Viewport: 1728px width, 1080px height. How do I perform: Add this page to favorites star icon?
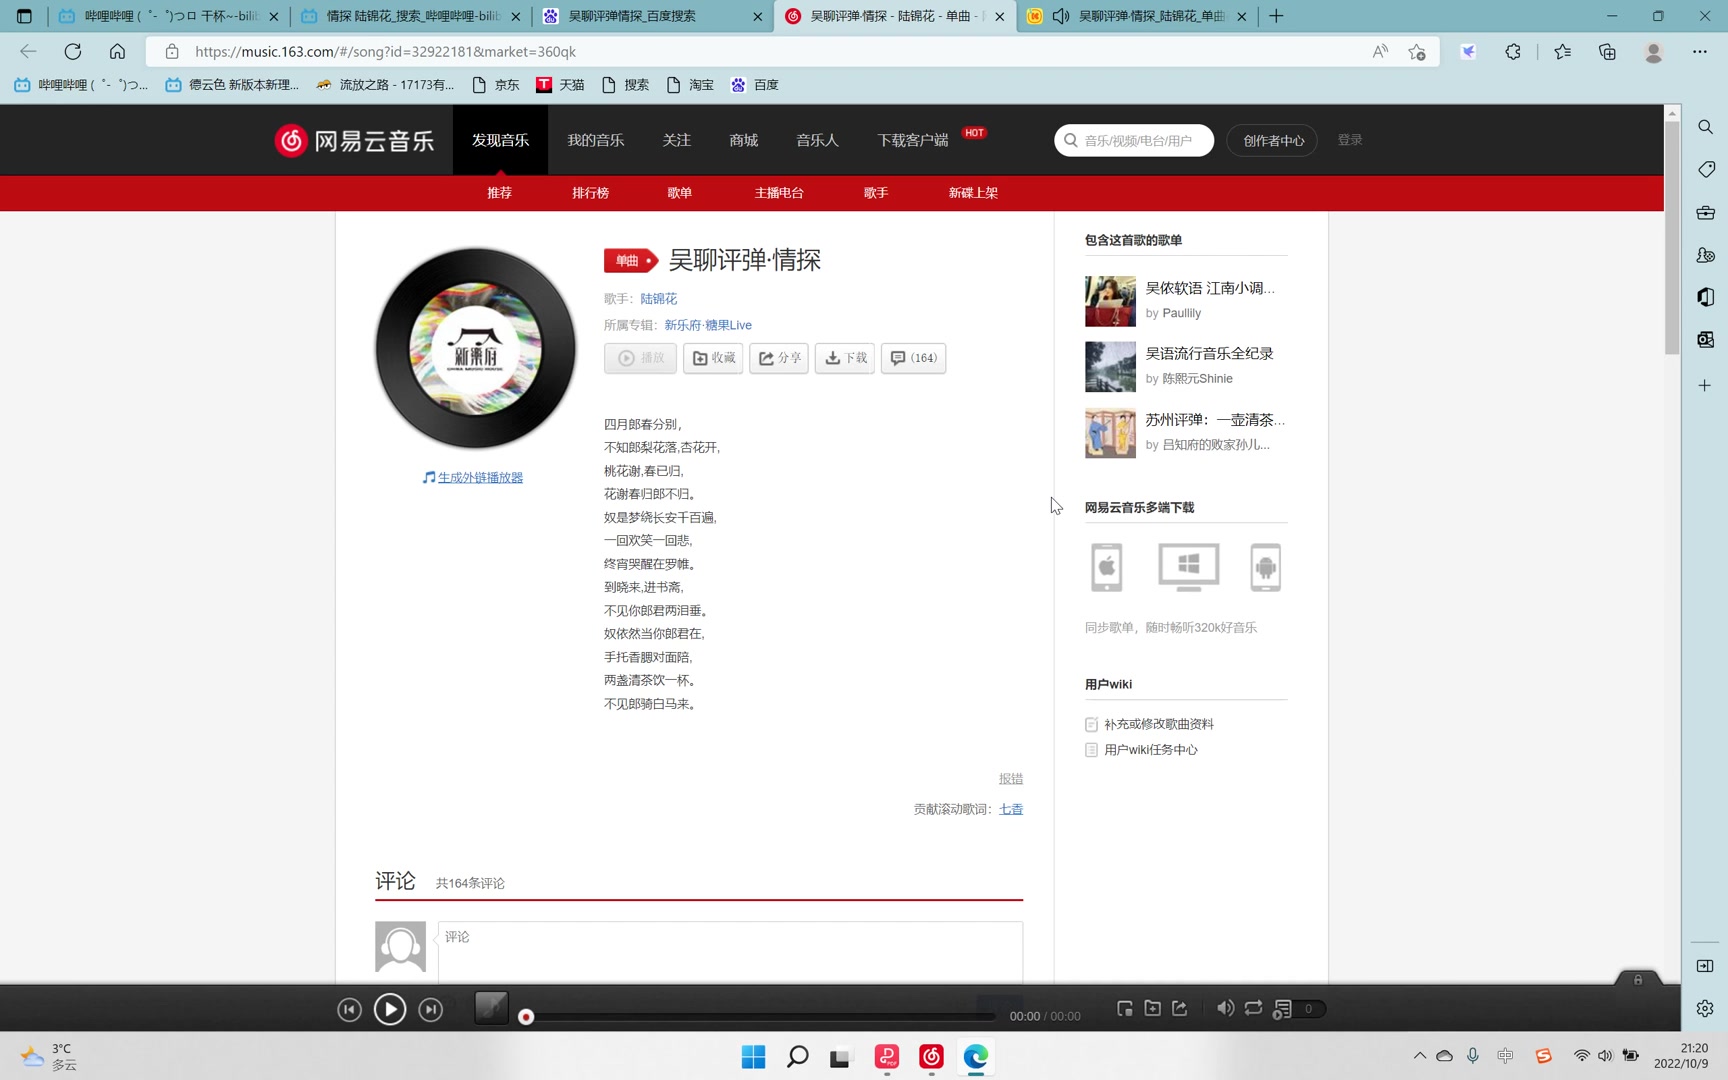pyautogui.click(x=1417, y=51)
